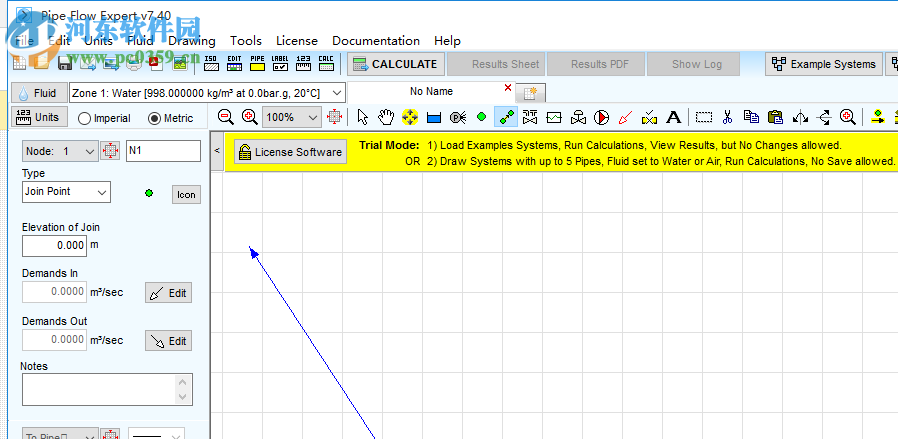
Task: Click the Example Systems button
Action: (x=824, y=64)
